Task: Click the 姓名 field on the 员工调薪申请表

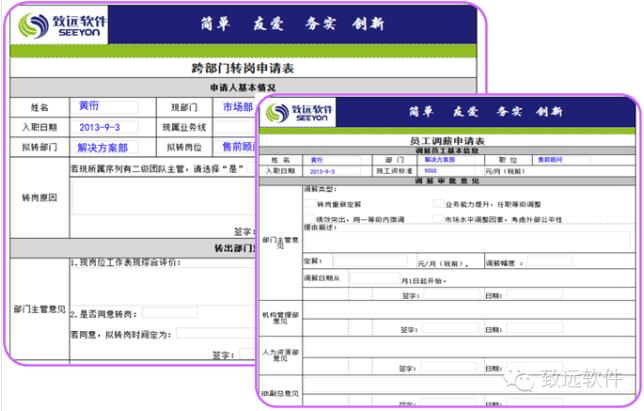Action: pyautogui.click(x=332, y=160)
